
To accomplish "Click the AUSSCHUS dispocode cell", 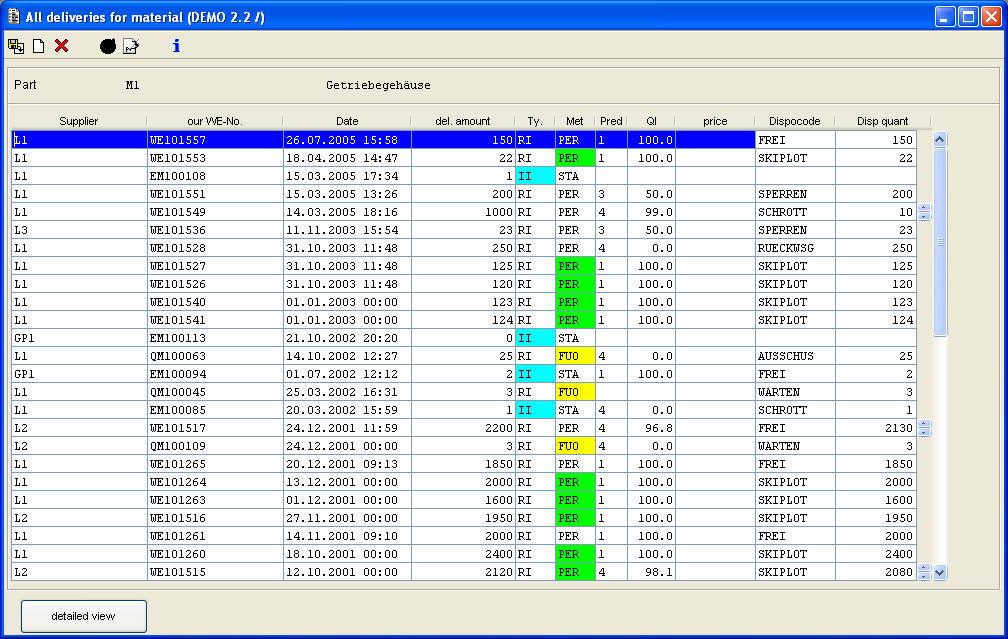I will point(795,356).
